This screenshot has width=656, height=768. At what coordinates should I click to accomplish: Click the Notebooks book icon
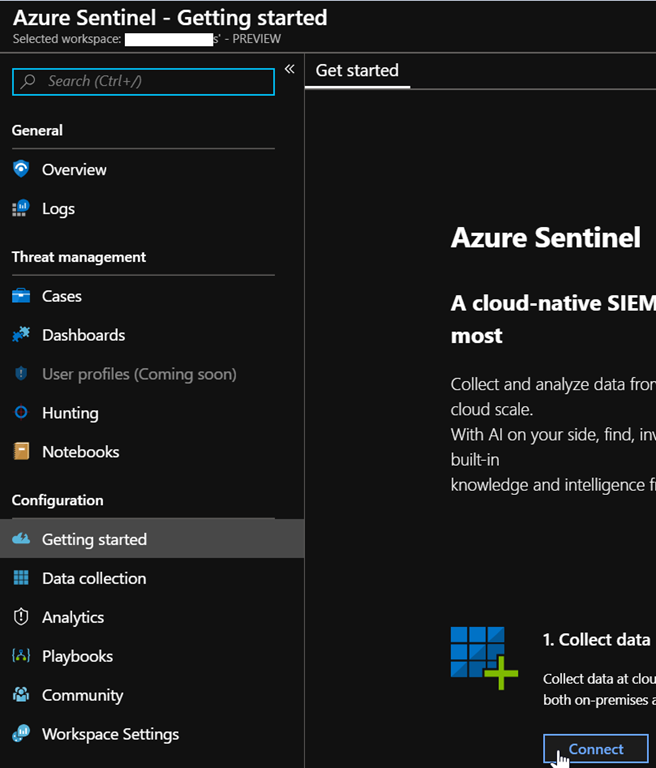(21, 452)
